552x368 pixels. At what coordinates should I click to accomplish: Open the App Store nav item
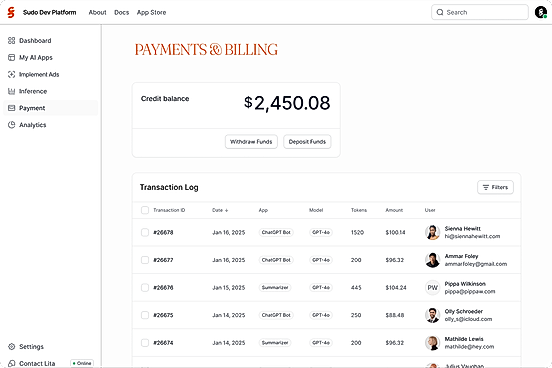(x=151, y=12)
